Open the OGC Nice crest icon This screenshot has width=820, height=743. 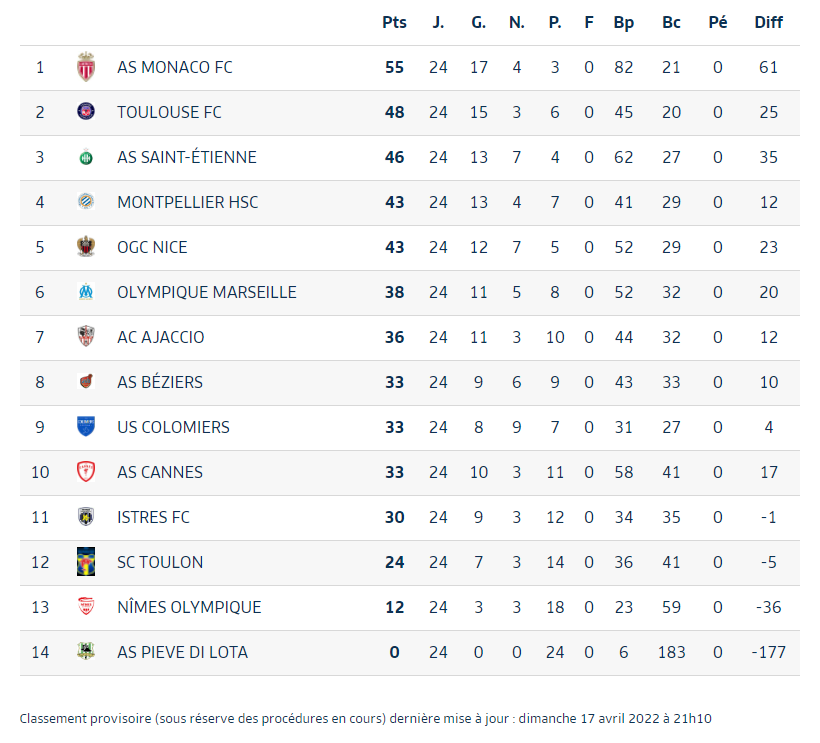point(86,246)
